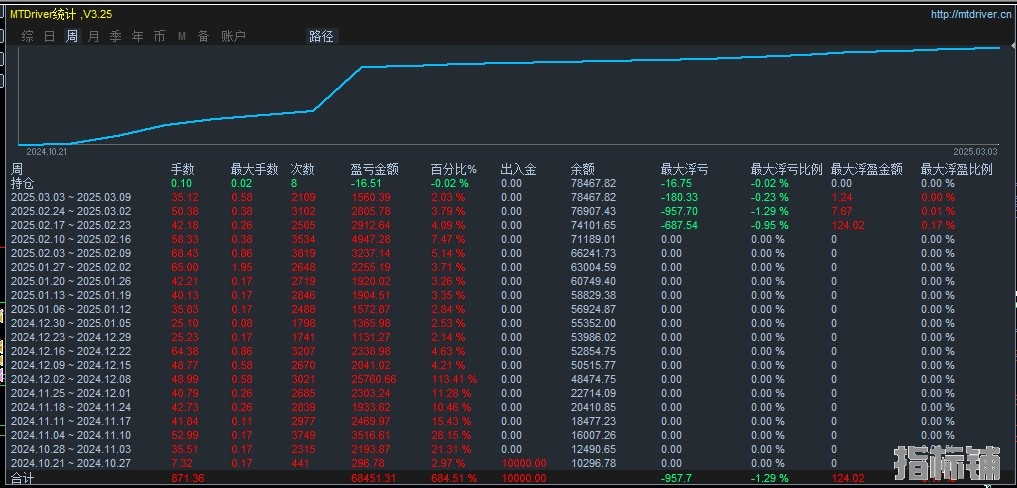Image resolution: width=1017 pixels, height=488 pixels.
Task: Click max floating loss -687.54
Action: pos(680,225)
